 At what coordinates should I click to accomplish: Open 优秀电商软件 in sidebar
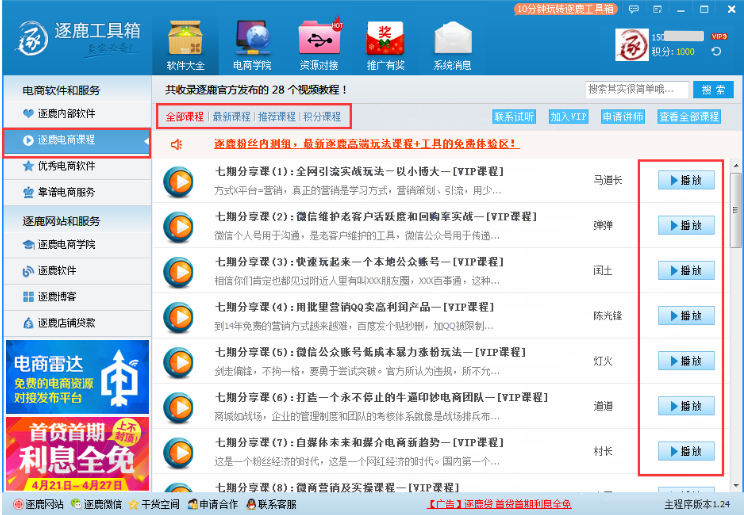click(x=77, y=166)
